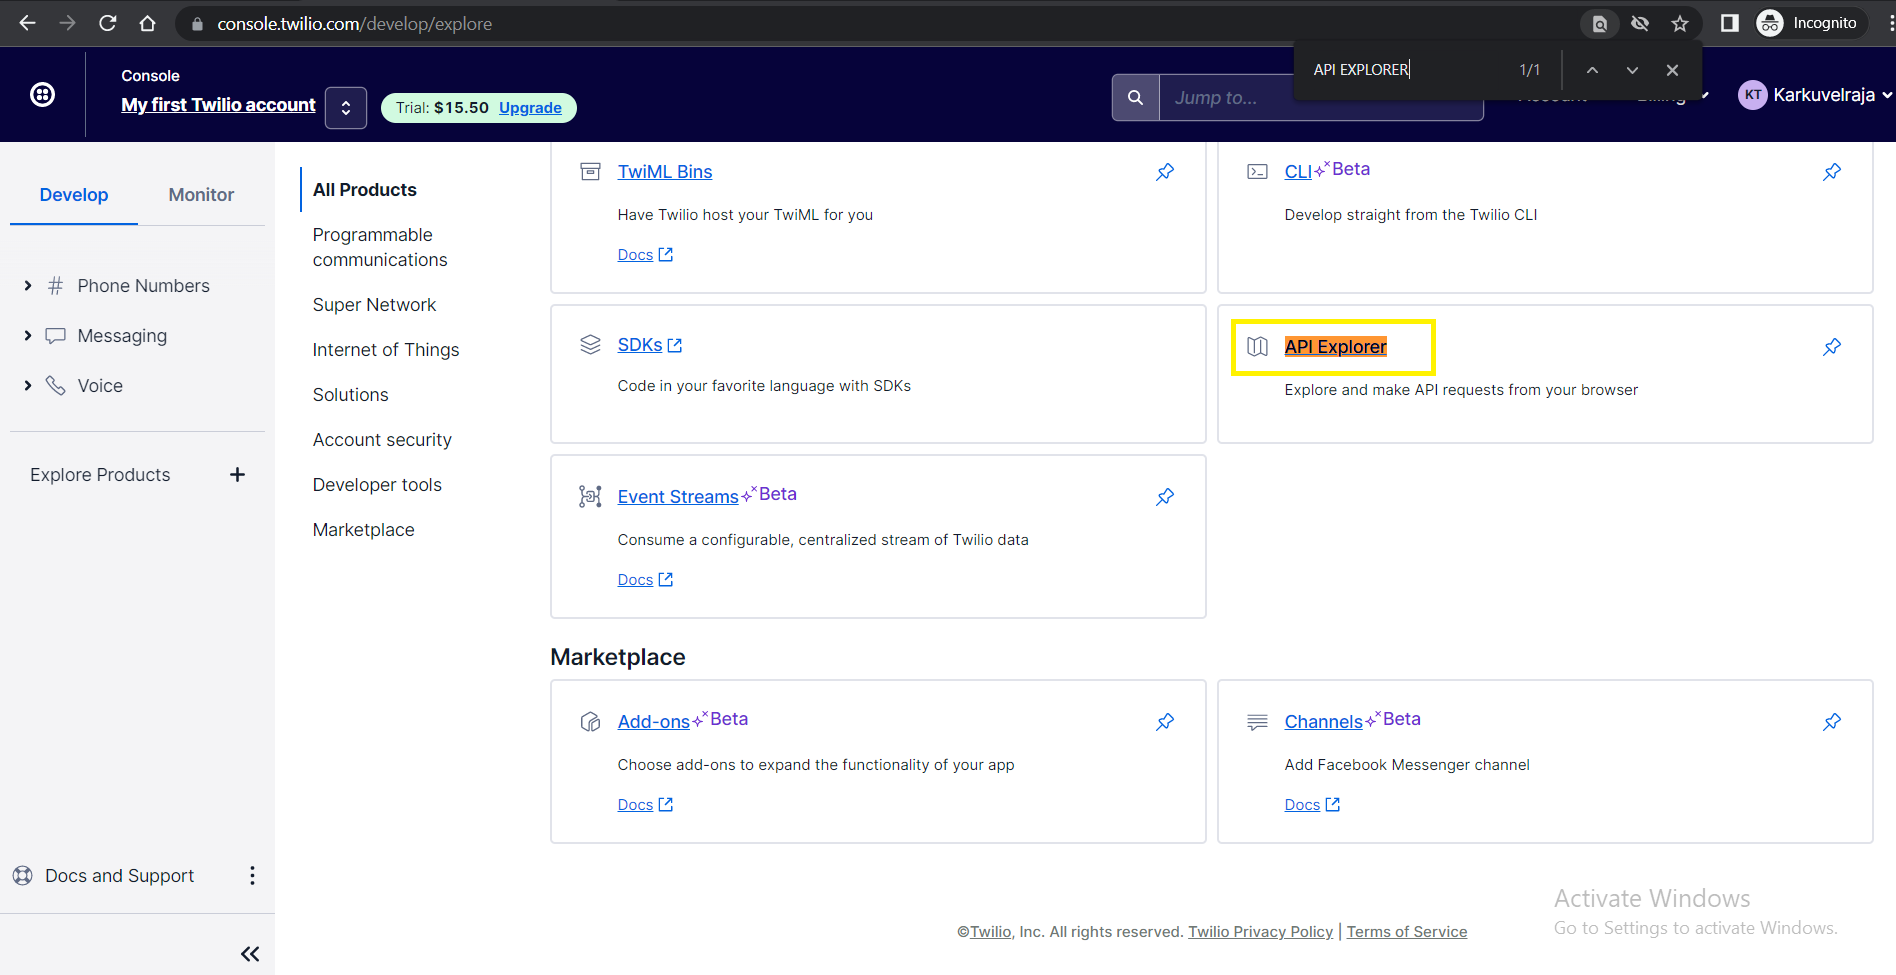The width and height of the screenshot is (1896, 975).
Task: Select All Products category
Action: (365, 190)
